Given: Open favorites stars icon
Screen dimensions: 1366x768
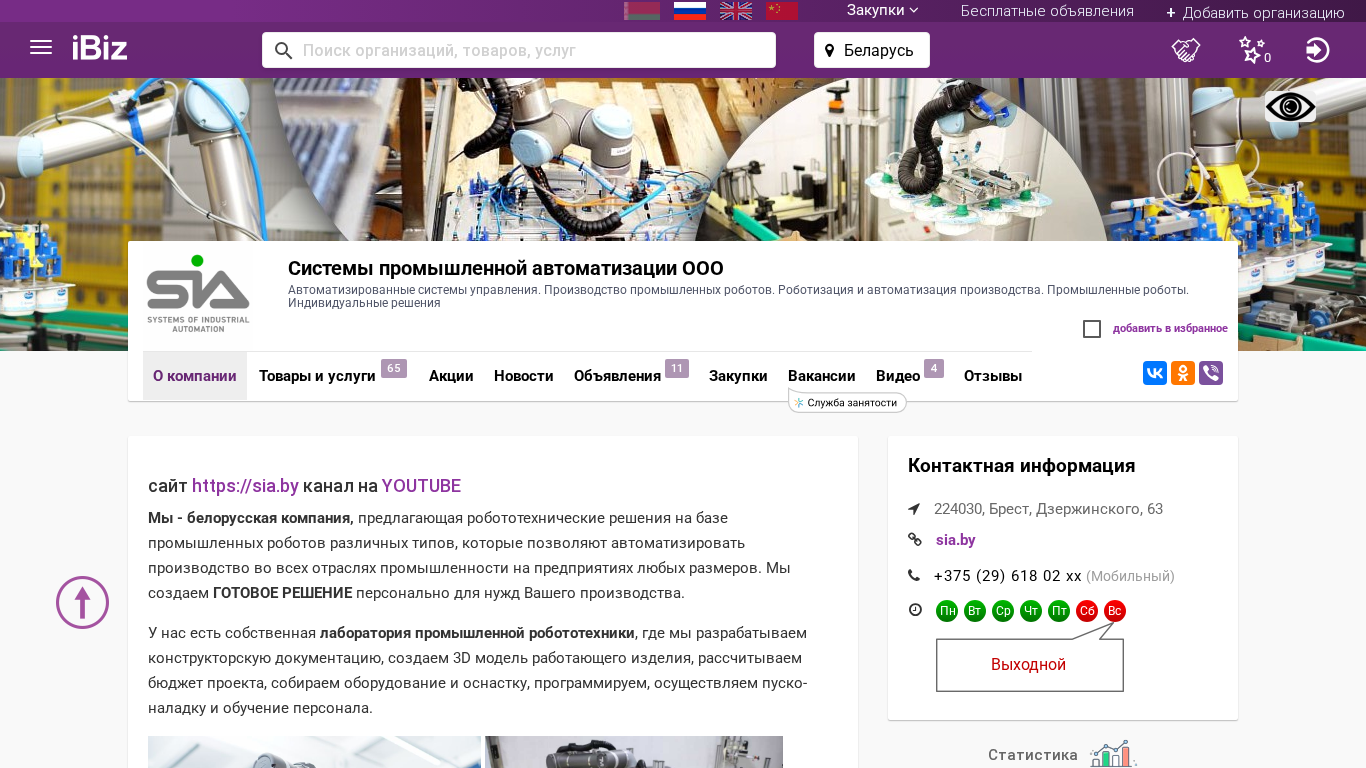Looking at the screenshot, I should pyautogui.click(x=1253, y=50).
